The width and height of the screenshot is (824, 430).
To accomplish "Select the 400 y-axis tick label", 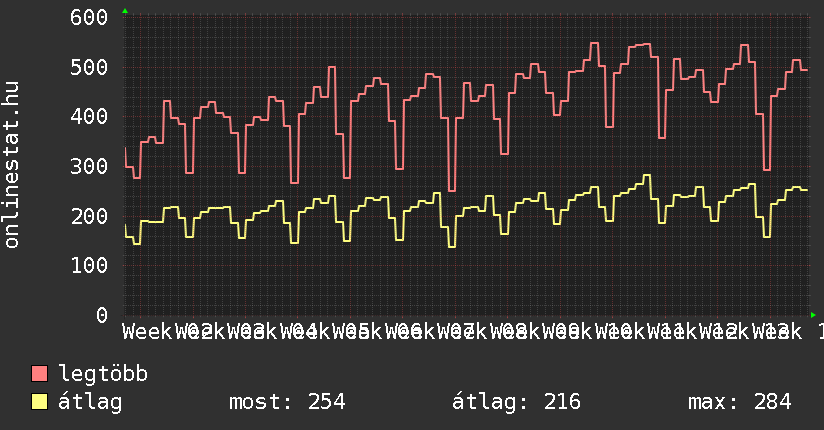I will coord(89,117).
